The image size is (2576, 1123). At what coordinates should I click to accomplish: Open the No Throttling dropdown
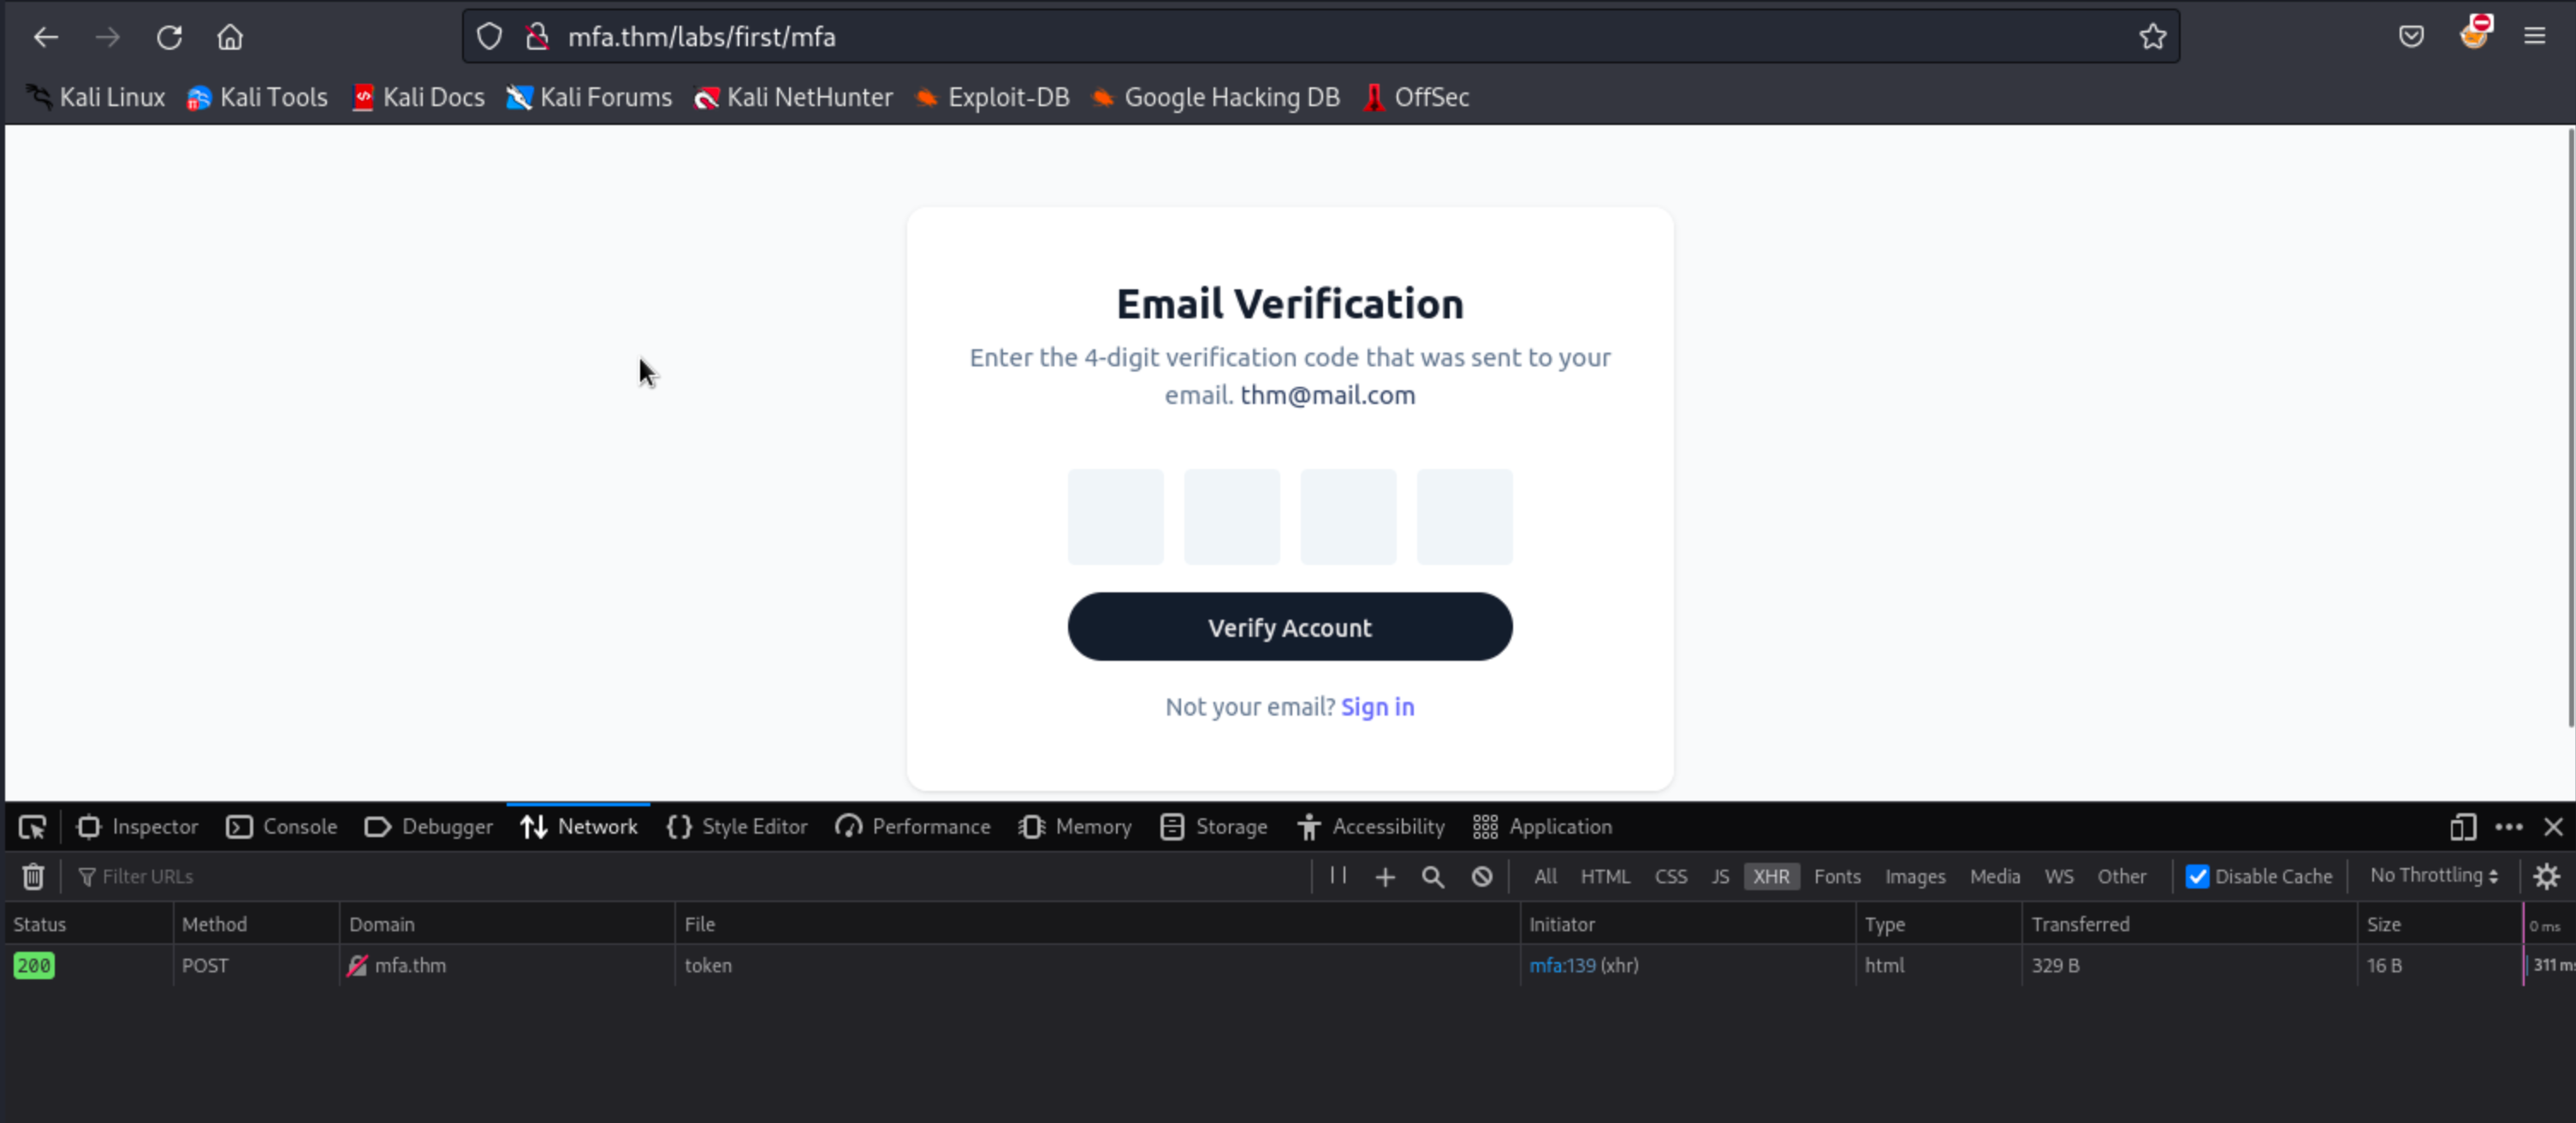2433,875
